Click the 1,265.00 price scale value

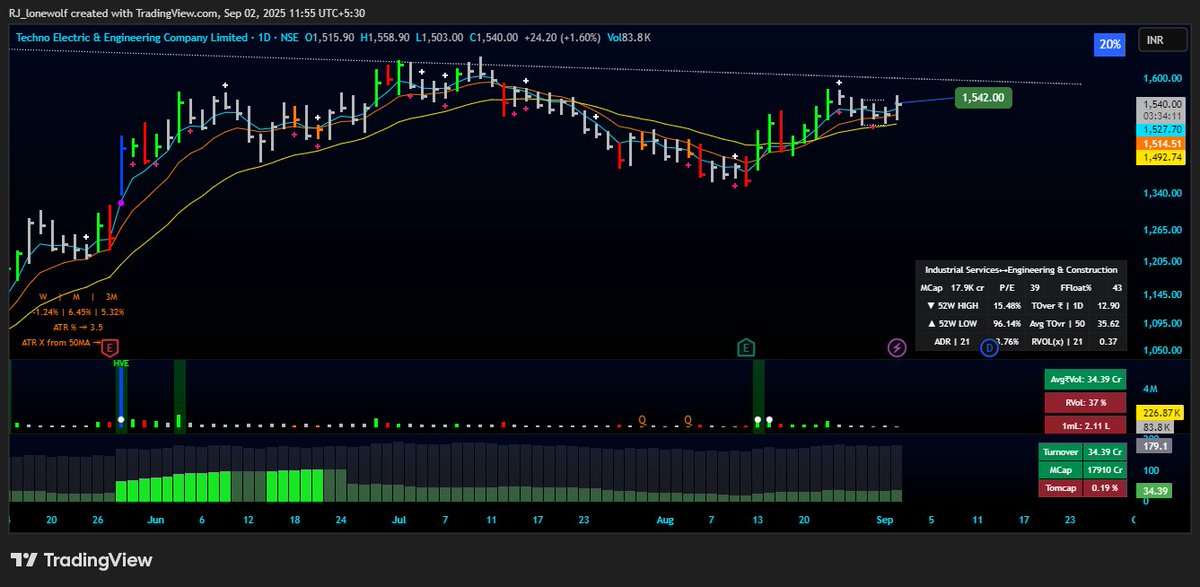pyautogui.click(x=1162, y=230)
